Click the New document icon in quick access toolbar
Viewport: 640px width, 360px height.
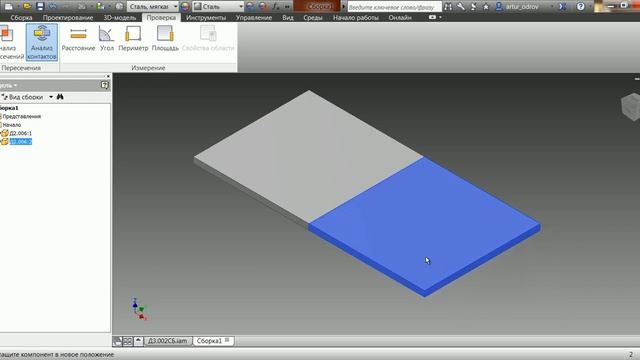tap(9, 7)
